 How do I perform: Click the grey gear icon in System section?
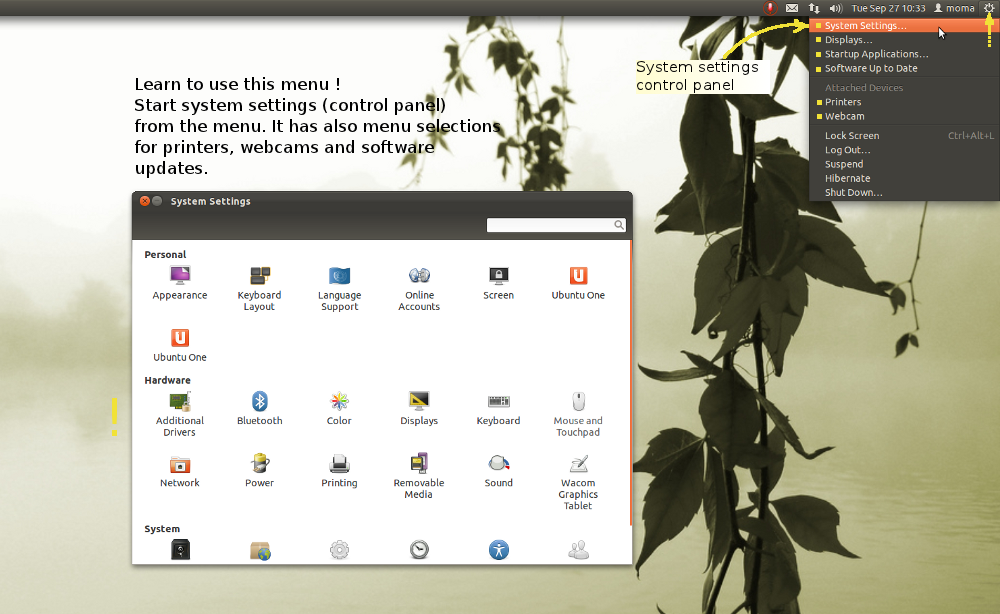pos(339,550)
